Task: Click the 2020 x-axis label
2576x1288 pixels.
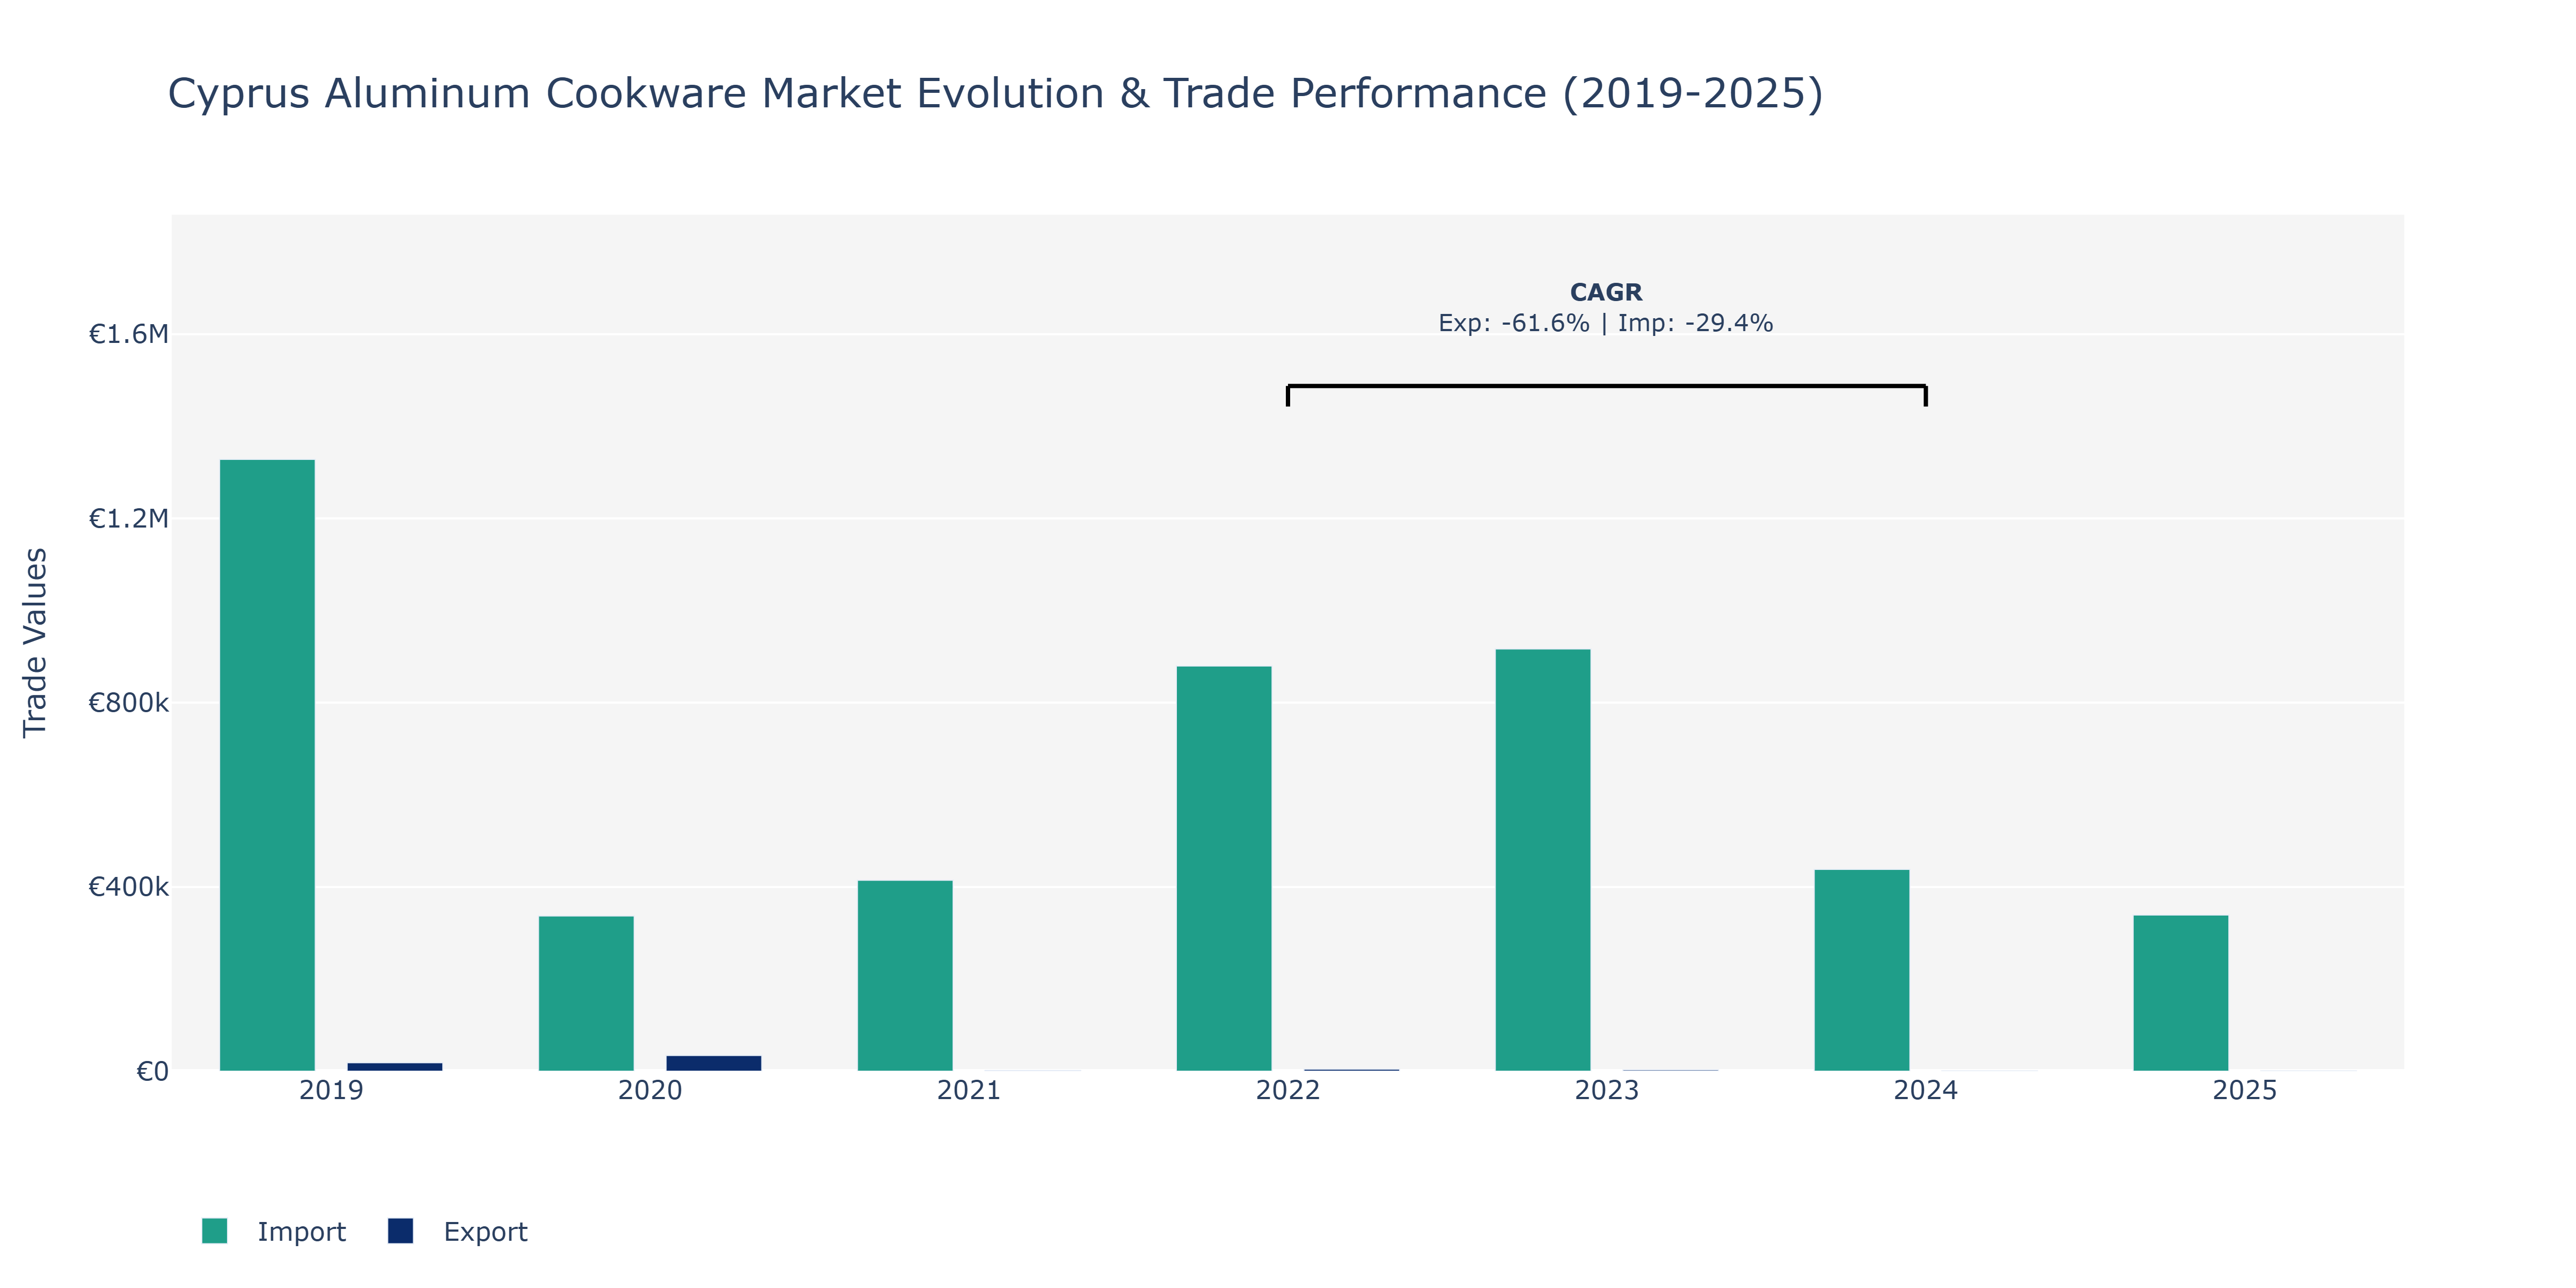Action: coord(650,1090)
